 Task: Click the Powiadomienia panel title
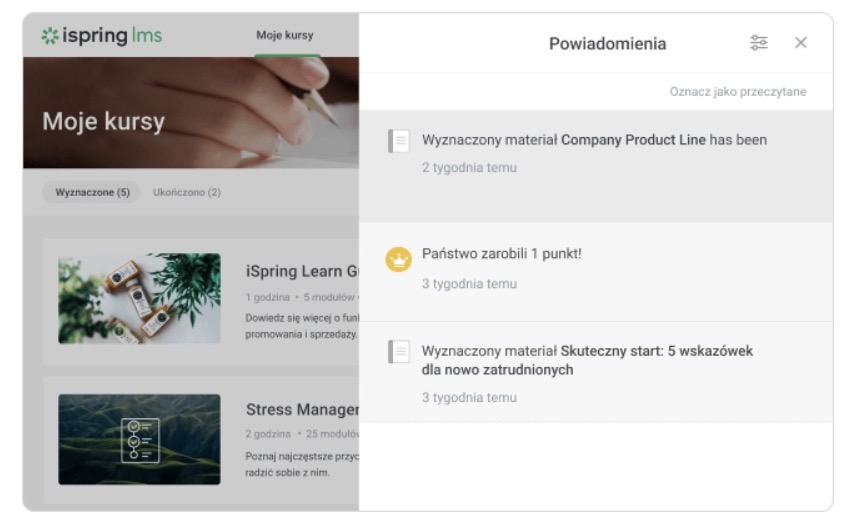tap(608, 44)
